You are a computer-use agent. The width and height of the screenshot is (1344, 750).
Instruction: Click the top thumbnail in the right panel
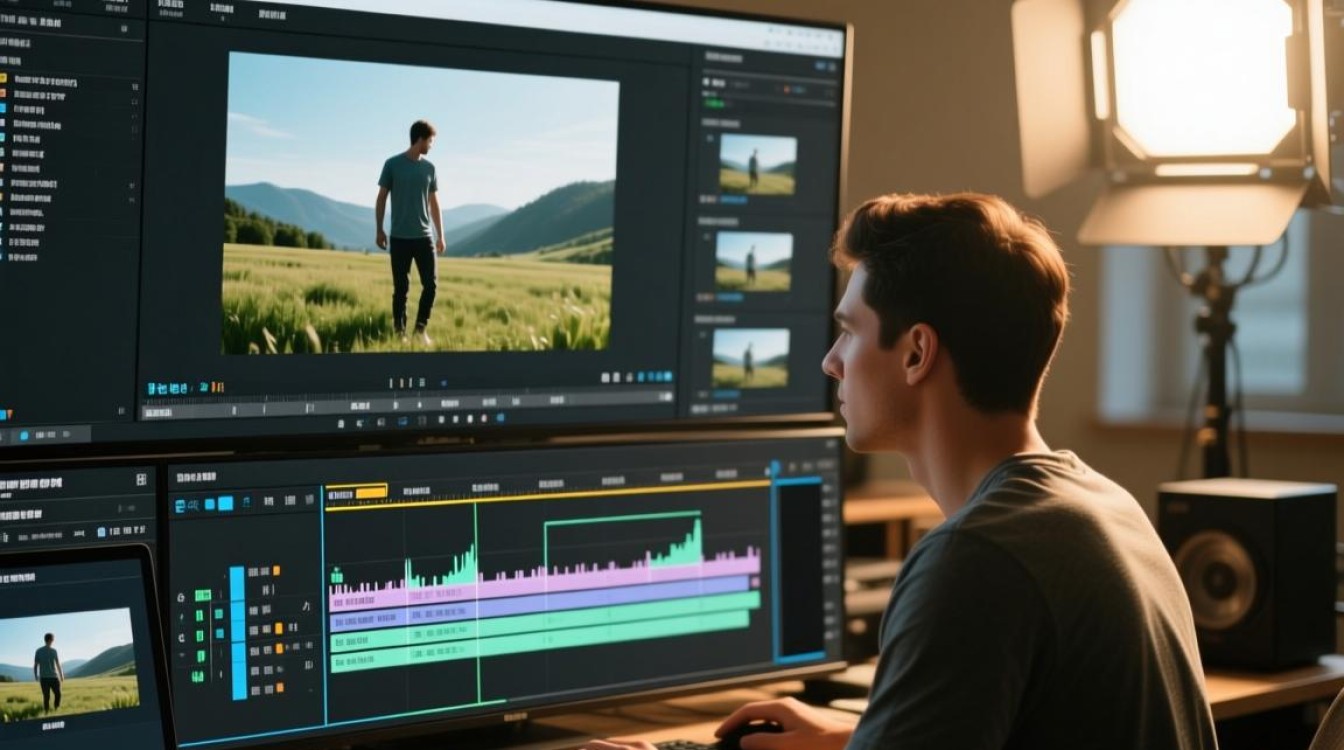click(x=758, y=165)
